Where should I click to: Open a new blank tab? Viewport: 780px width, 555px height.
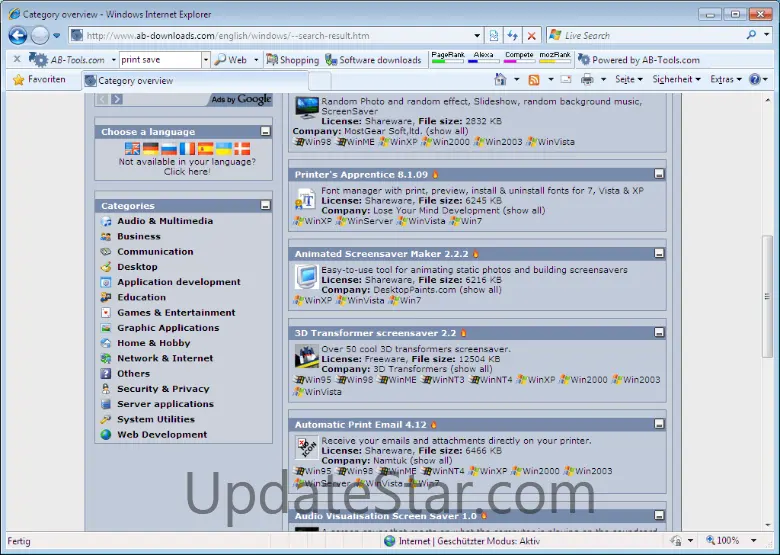click(320, 81)
